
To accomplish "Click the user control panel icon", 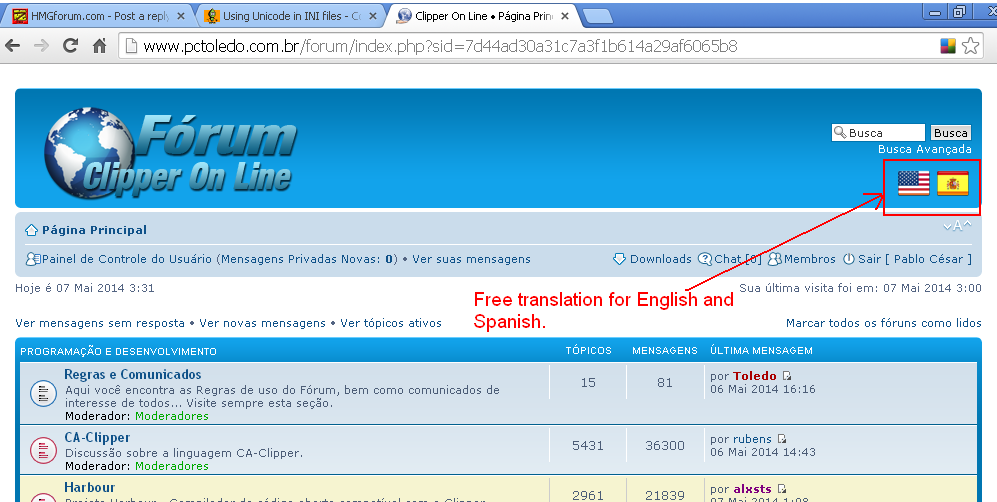I will pyautogui.click(x=32, y=259).
